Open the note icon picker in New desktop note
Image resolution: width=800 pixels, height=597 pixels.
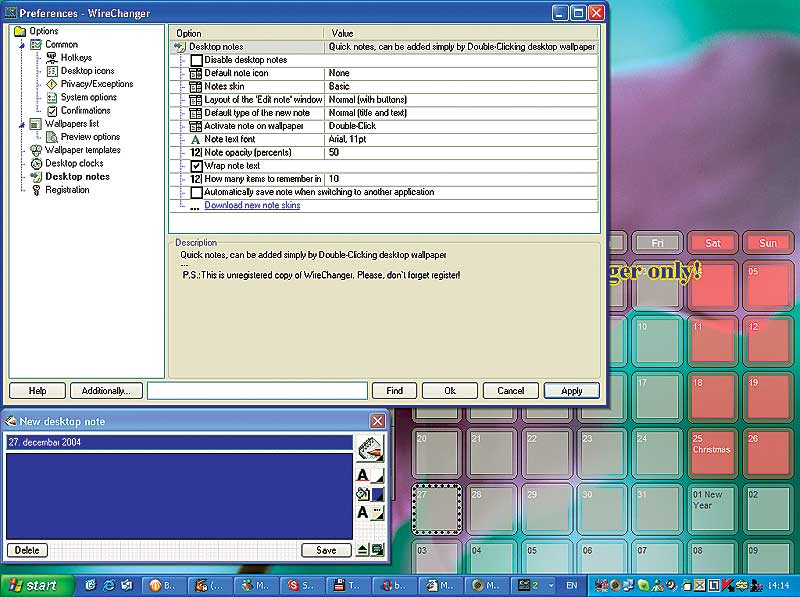370,449
